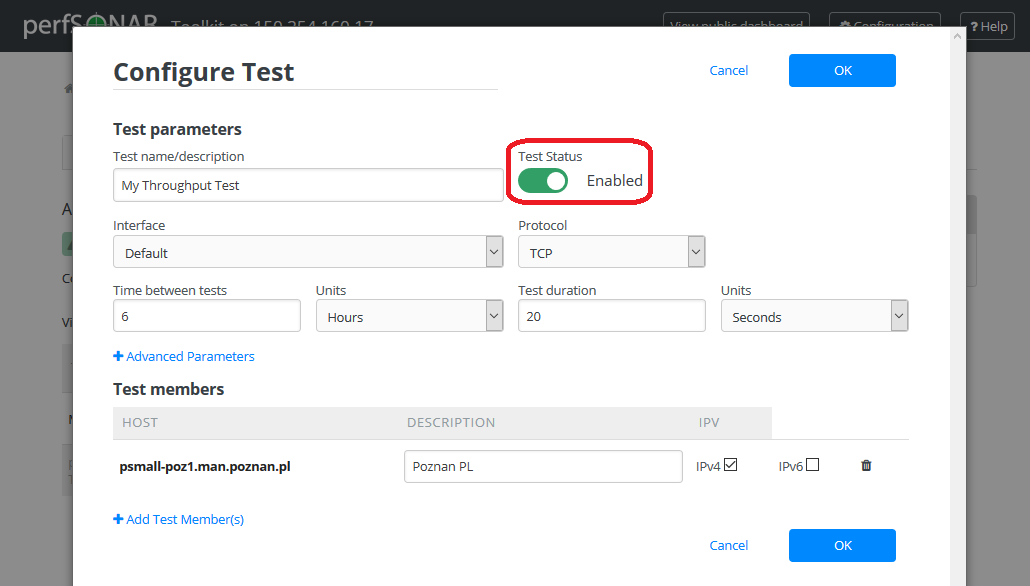Focus the Time between tests field
The image size is (1030, 586).
pos(207,316)
